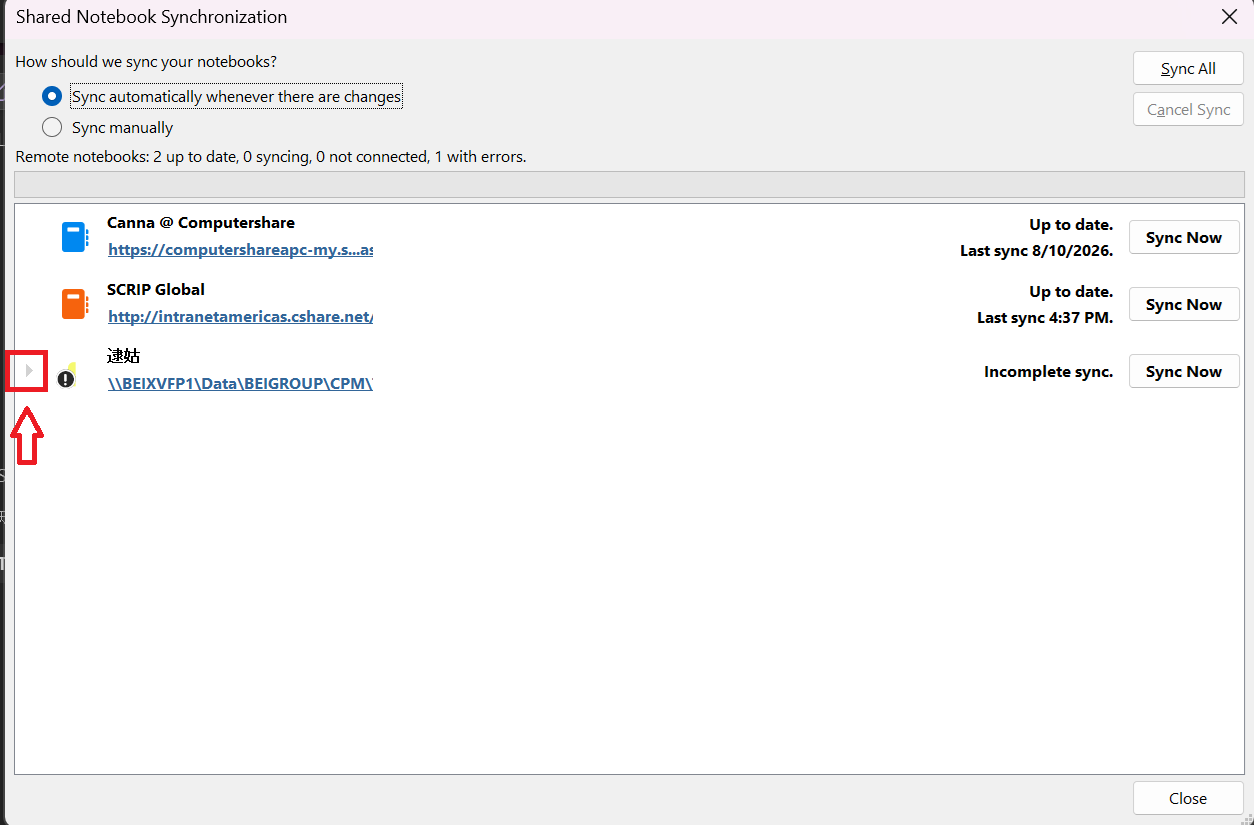Close the Shared Notebook Synchronization window
This screenshot has height=825, width=1254.
(x=1229, y=16)
